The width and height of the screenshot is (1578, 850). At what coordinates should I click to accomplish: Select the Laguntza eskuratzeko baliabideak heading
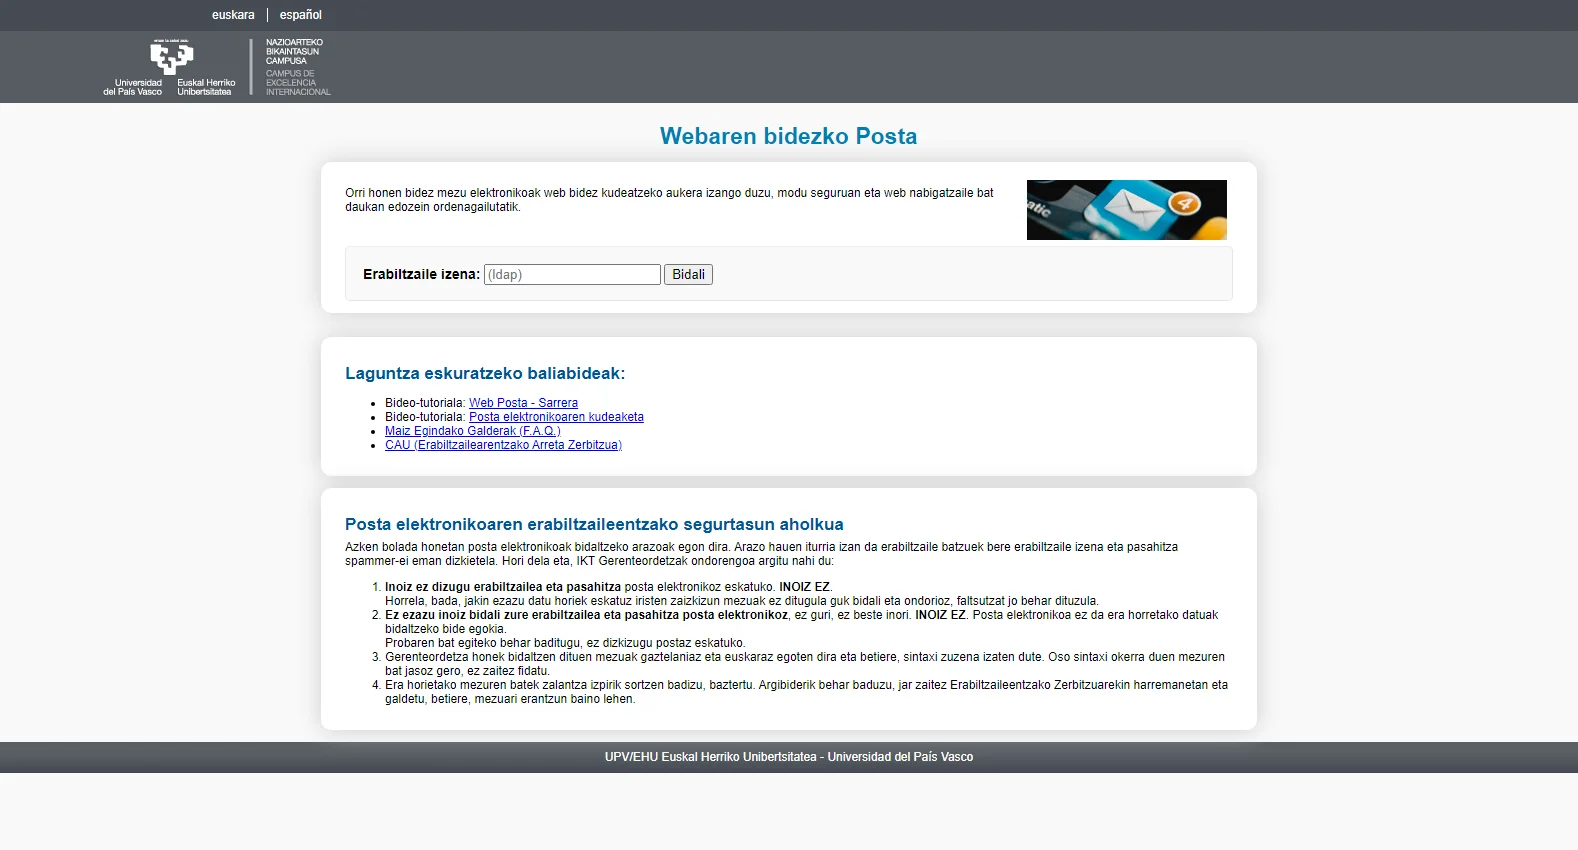pos(485,373)
